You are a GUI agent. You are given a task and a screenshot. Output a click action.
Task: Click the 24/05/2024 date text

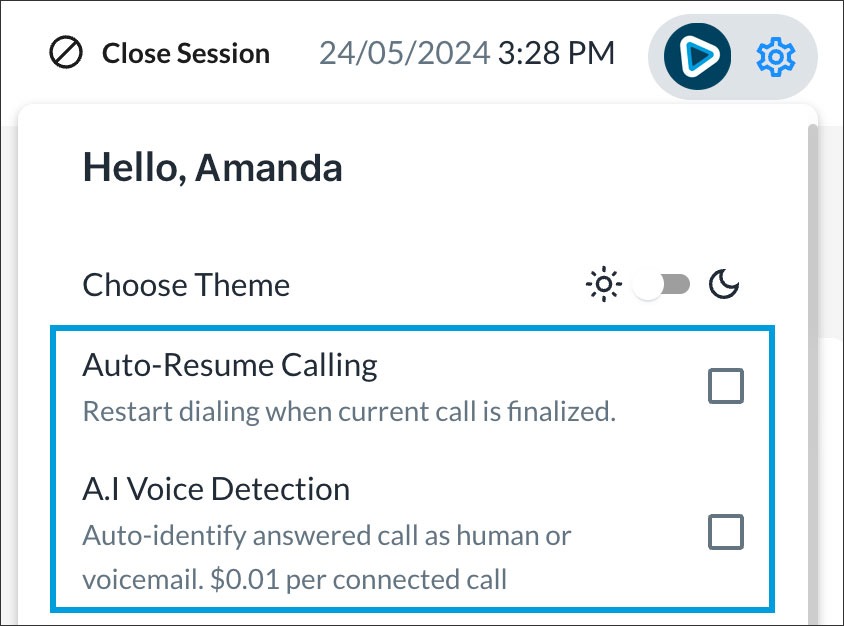pyautogui.click(x=404, y=53)
